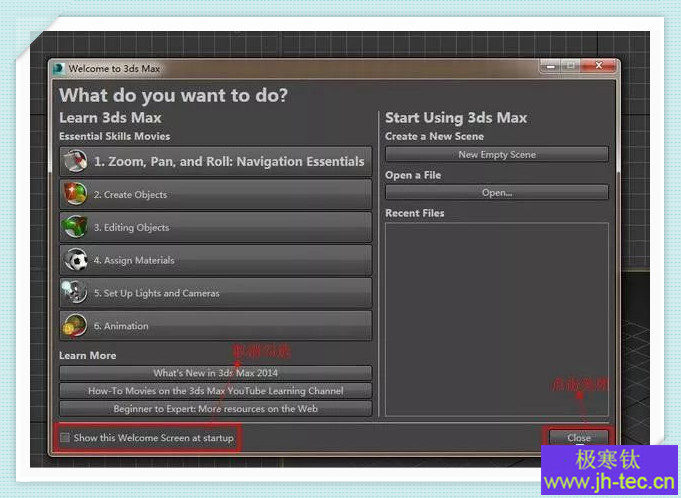Play the Editing Objects movie
This screenshot has width=681, height=498.
(215, 227)
